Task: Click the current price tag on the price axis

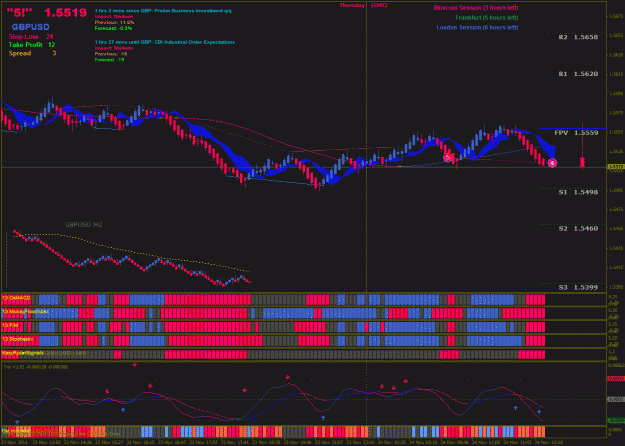Action: click(615, 167)
